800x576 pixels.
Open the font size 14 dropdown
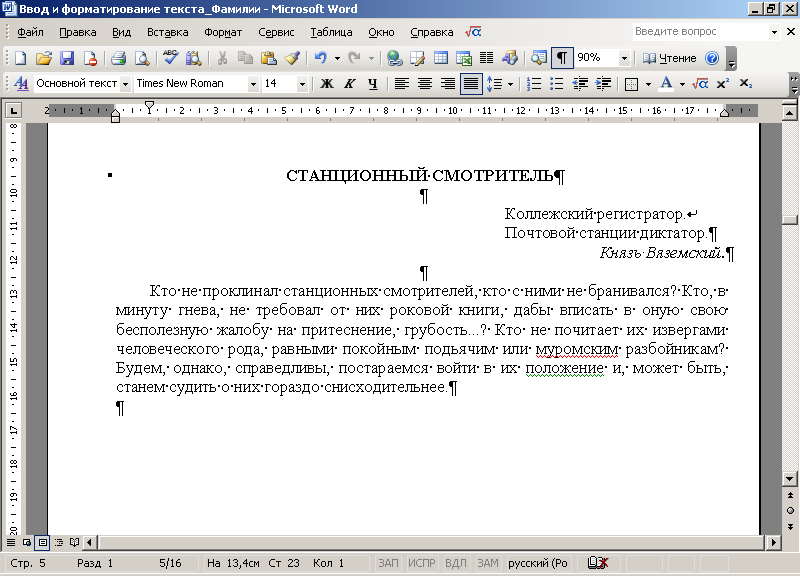[x=302, y=84]
